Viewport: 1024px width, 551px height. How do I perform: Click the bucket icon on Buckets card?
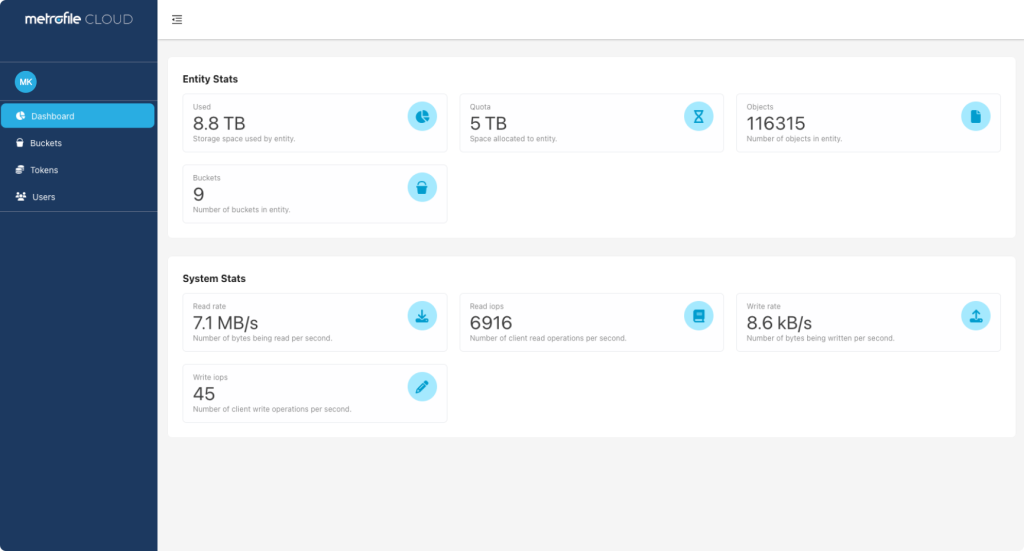(x=422, y=187)
